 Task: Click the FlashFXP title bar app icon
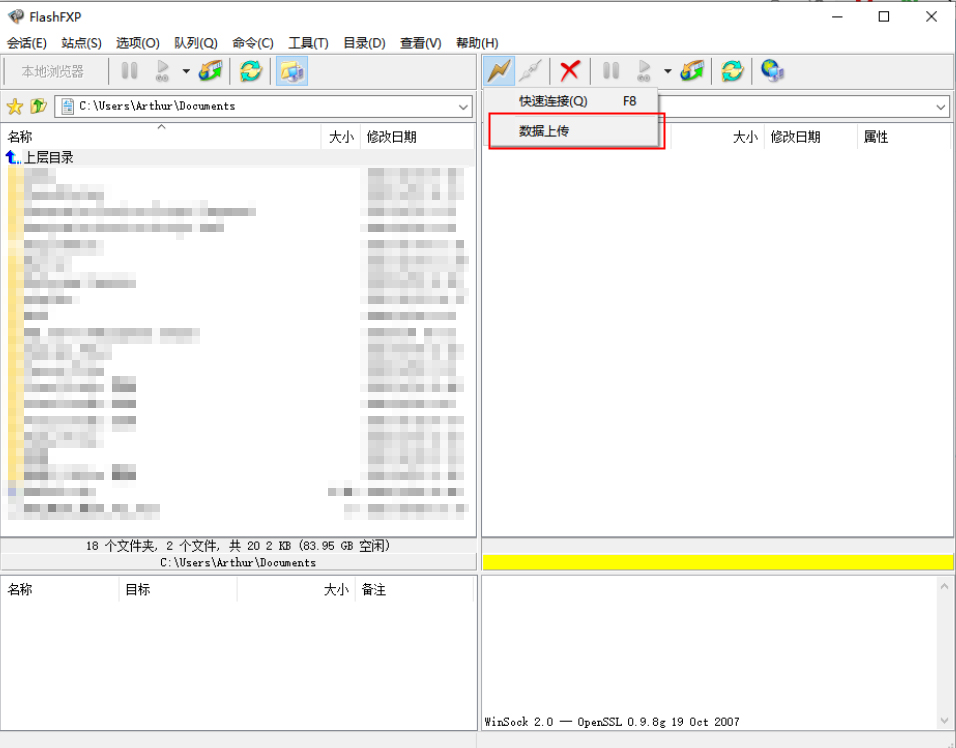(16, 16)
